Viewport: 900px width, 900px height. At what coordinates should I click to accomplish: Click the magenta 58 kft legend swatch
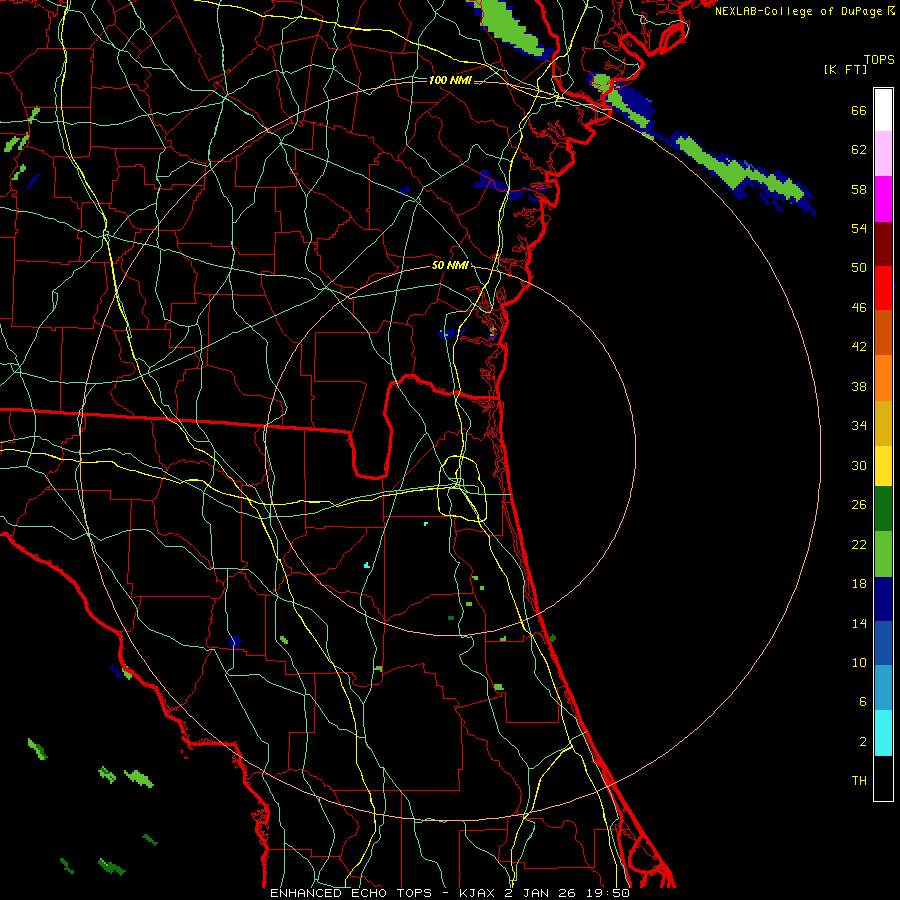[883, 199]
